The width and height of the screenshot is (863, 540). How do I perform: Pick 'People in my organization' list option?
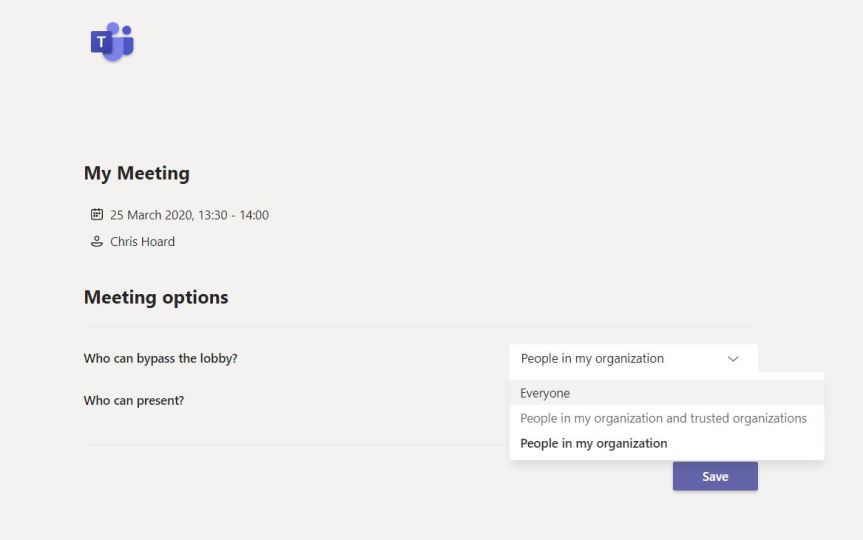pyautogui.click(x=593, y=444)
